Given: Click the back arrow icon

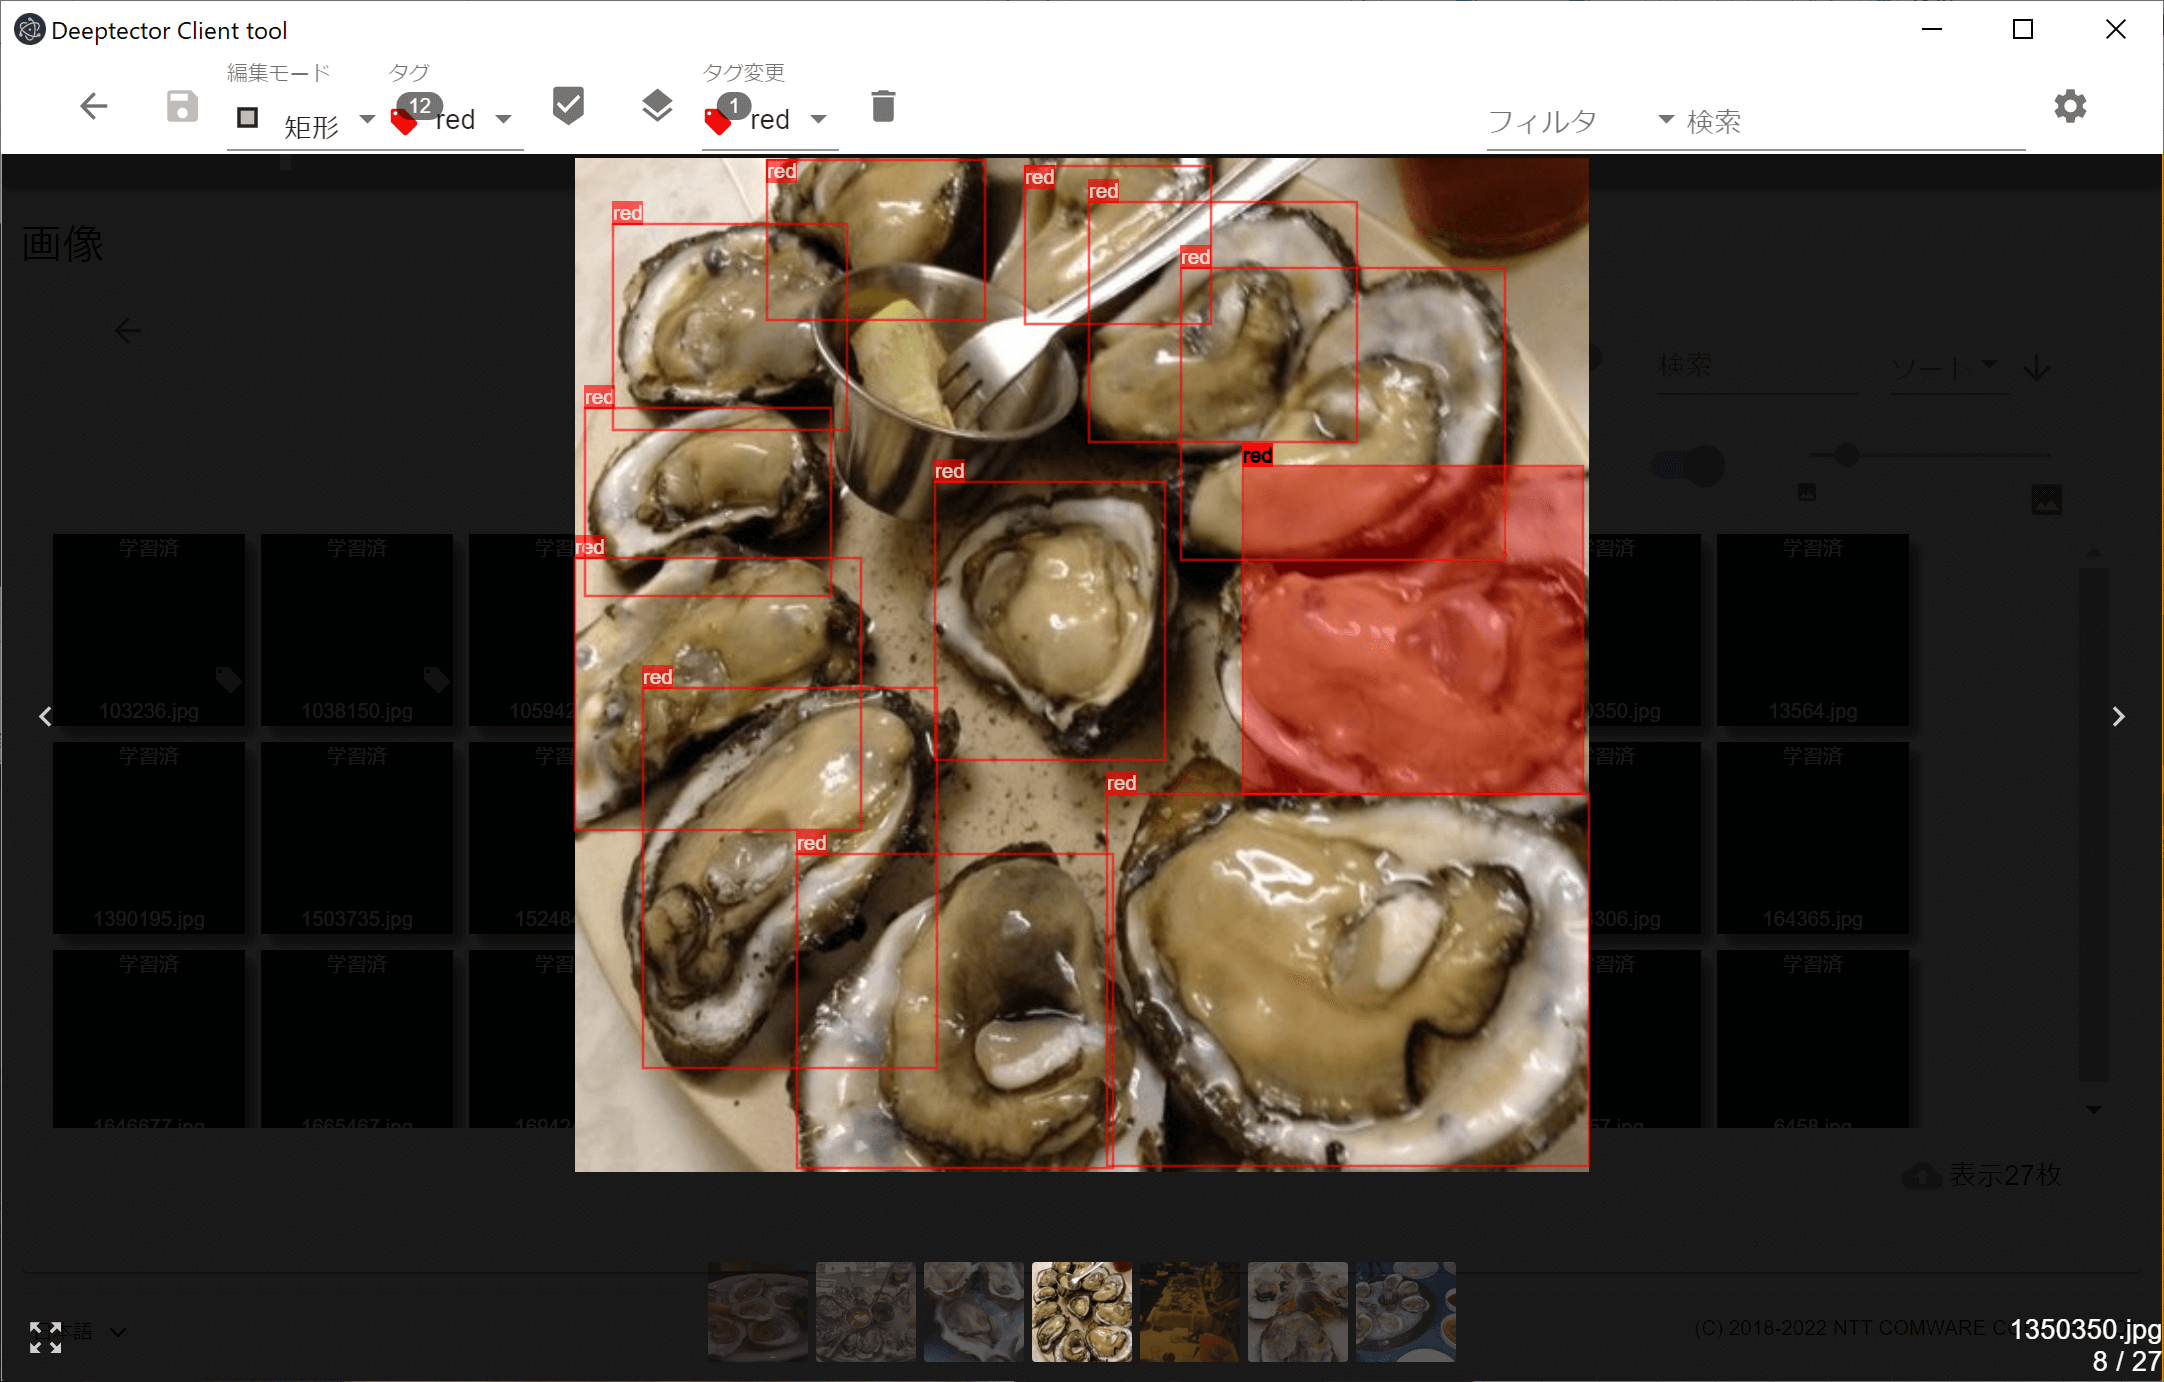Looking at the screenshot, I should [x=93, y=105].
